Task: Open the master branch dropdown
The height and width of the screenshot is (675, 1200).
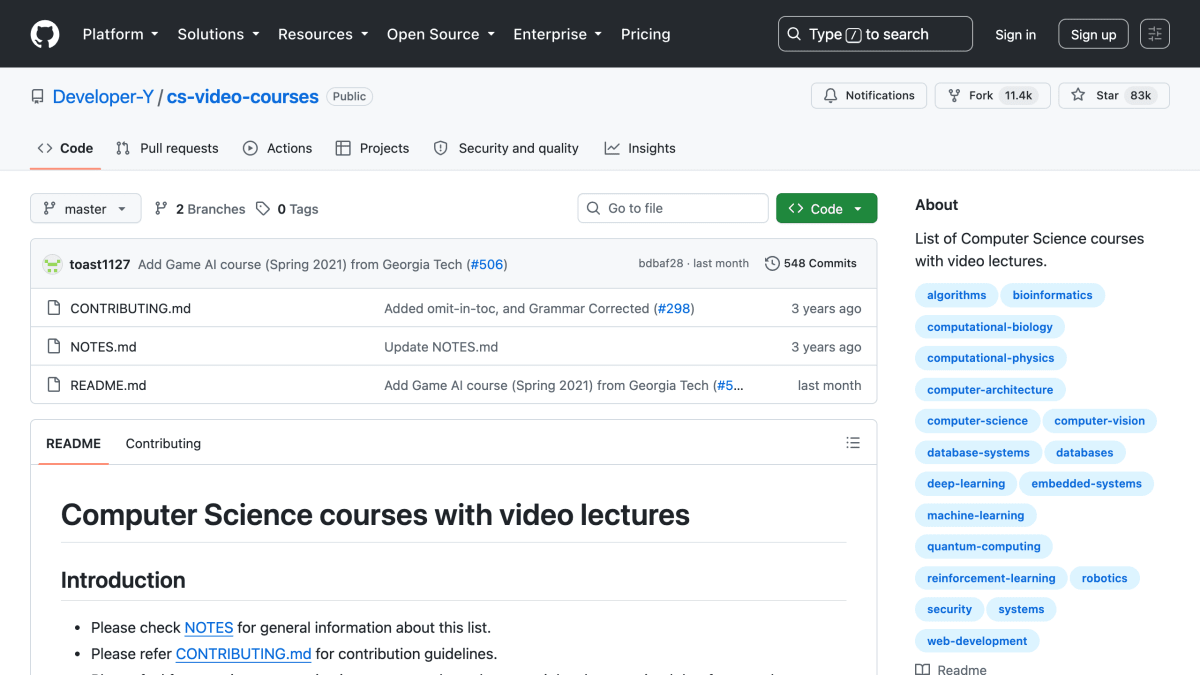Action: tap(86, 209)
